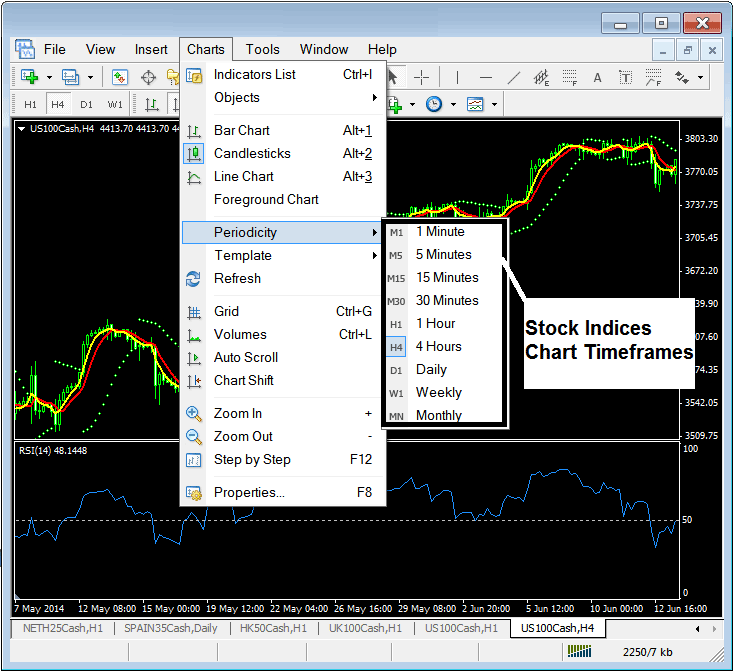
Task: Open the Insert menu
Action: click(x=151, y=49)
